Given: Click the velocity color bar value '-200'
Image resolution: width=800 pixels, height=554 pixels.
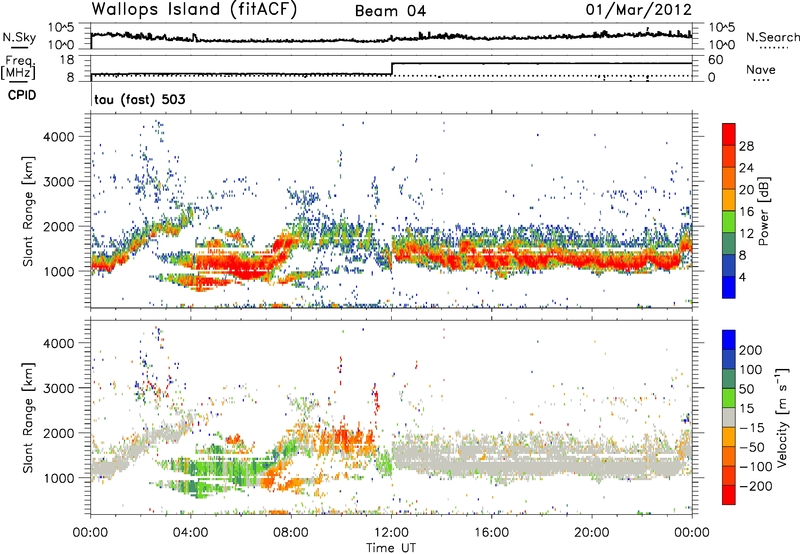Looking at the screenshot, I should coord(755,486).
